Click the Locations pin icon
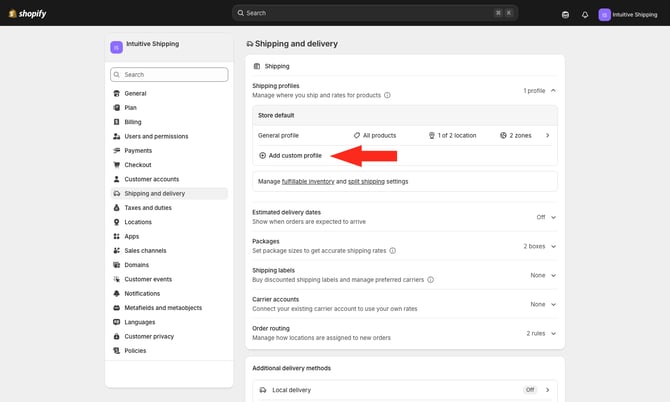The image size is (670, 402). tap(116, 222)
